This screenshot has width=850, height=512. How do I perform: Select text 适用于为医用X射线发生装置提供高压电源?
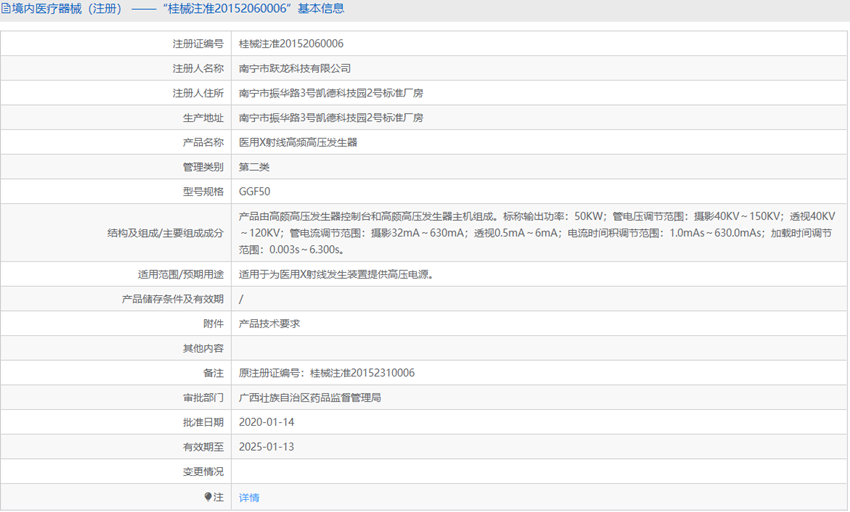336,274
